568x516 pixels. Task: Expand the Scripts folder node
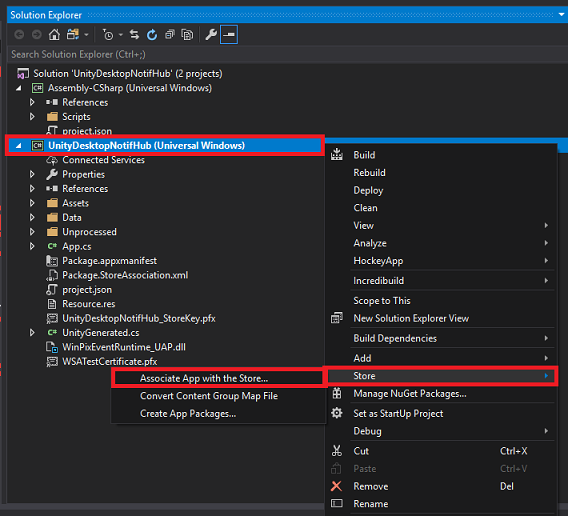(32, 117)
